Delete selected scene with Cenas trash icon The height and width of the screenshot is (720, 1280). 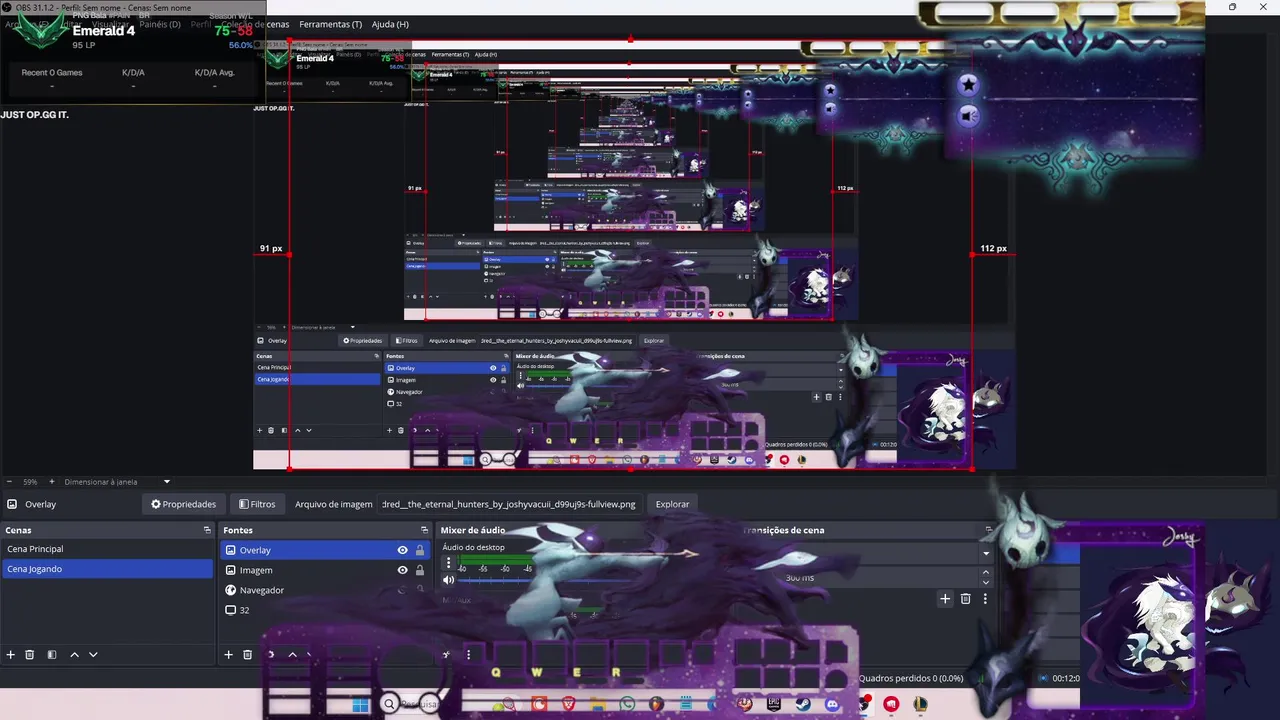30,655
